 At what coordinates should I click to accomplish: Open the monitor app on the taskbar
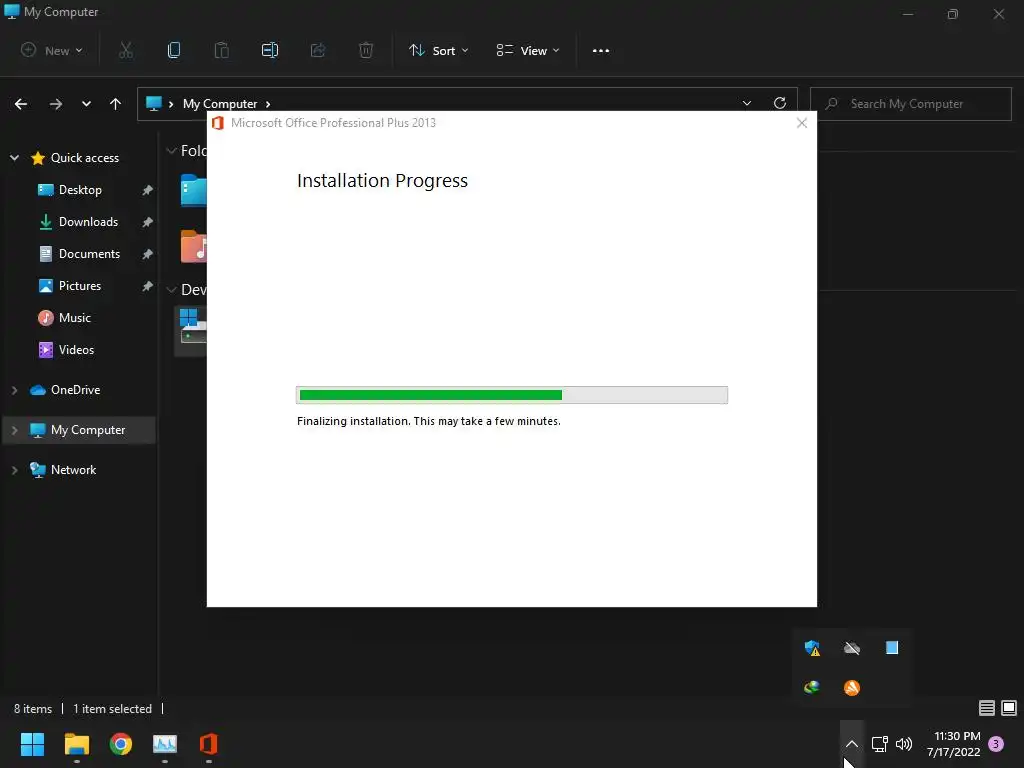[165, 744]
